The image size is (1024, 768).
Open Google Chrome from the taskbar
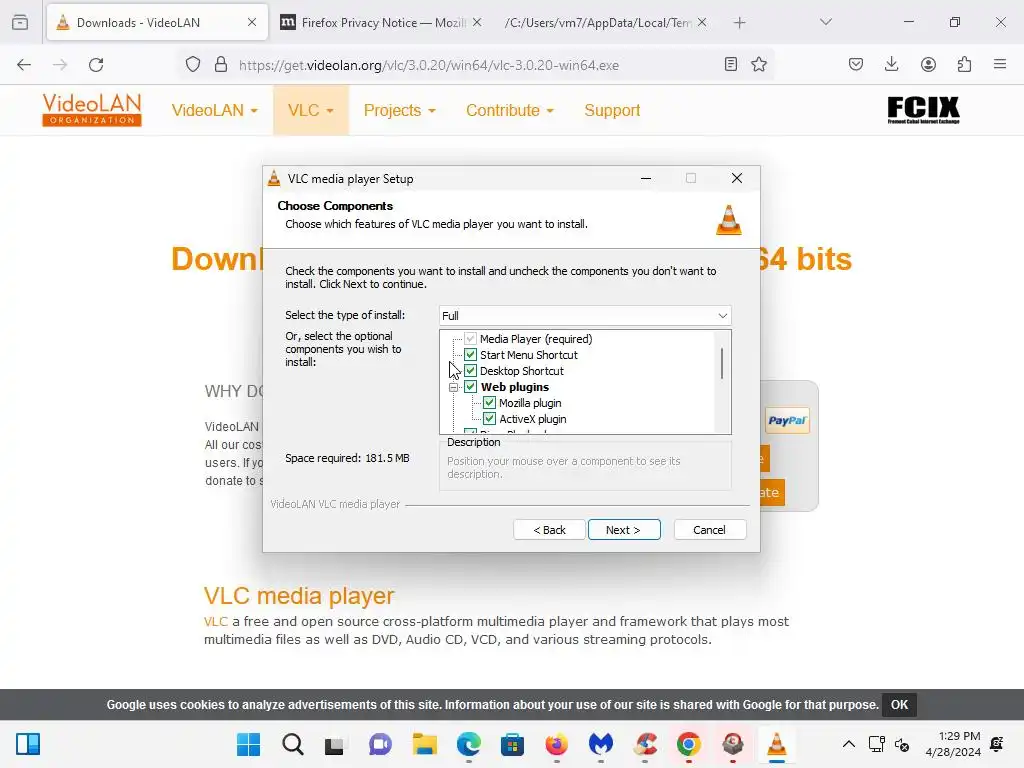[688, 744]
